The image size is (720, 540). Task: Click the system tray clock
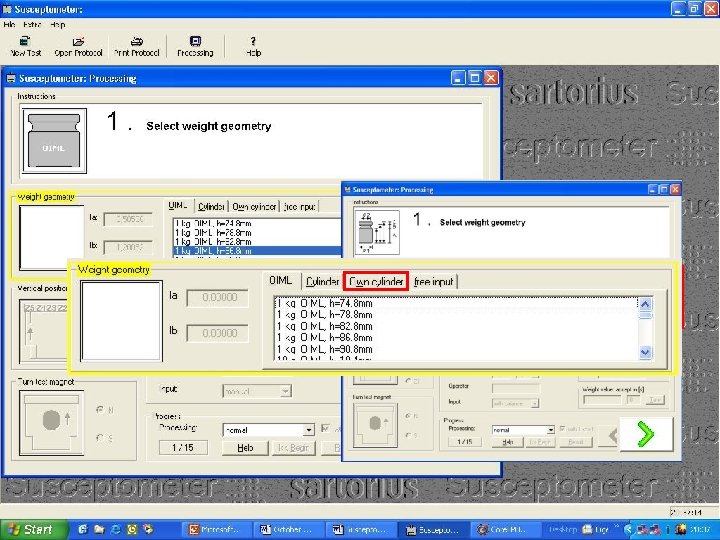(700, 530)
